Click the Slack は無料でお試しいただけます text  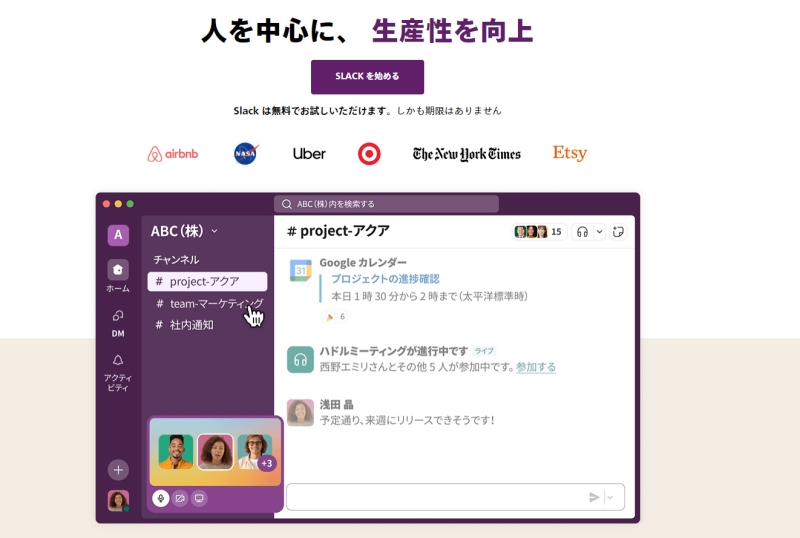coord(312,111)
